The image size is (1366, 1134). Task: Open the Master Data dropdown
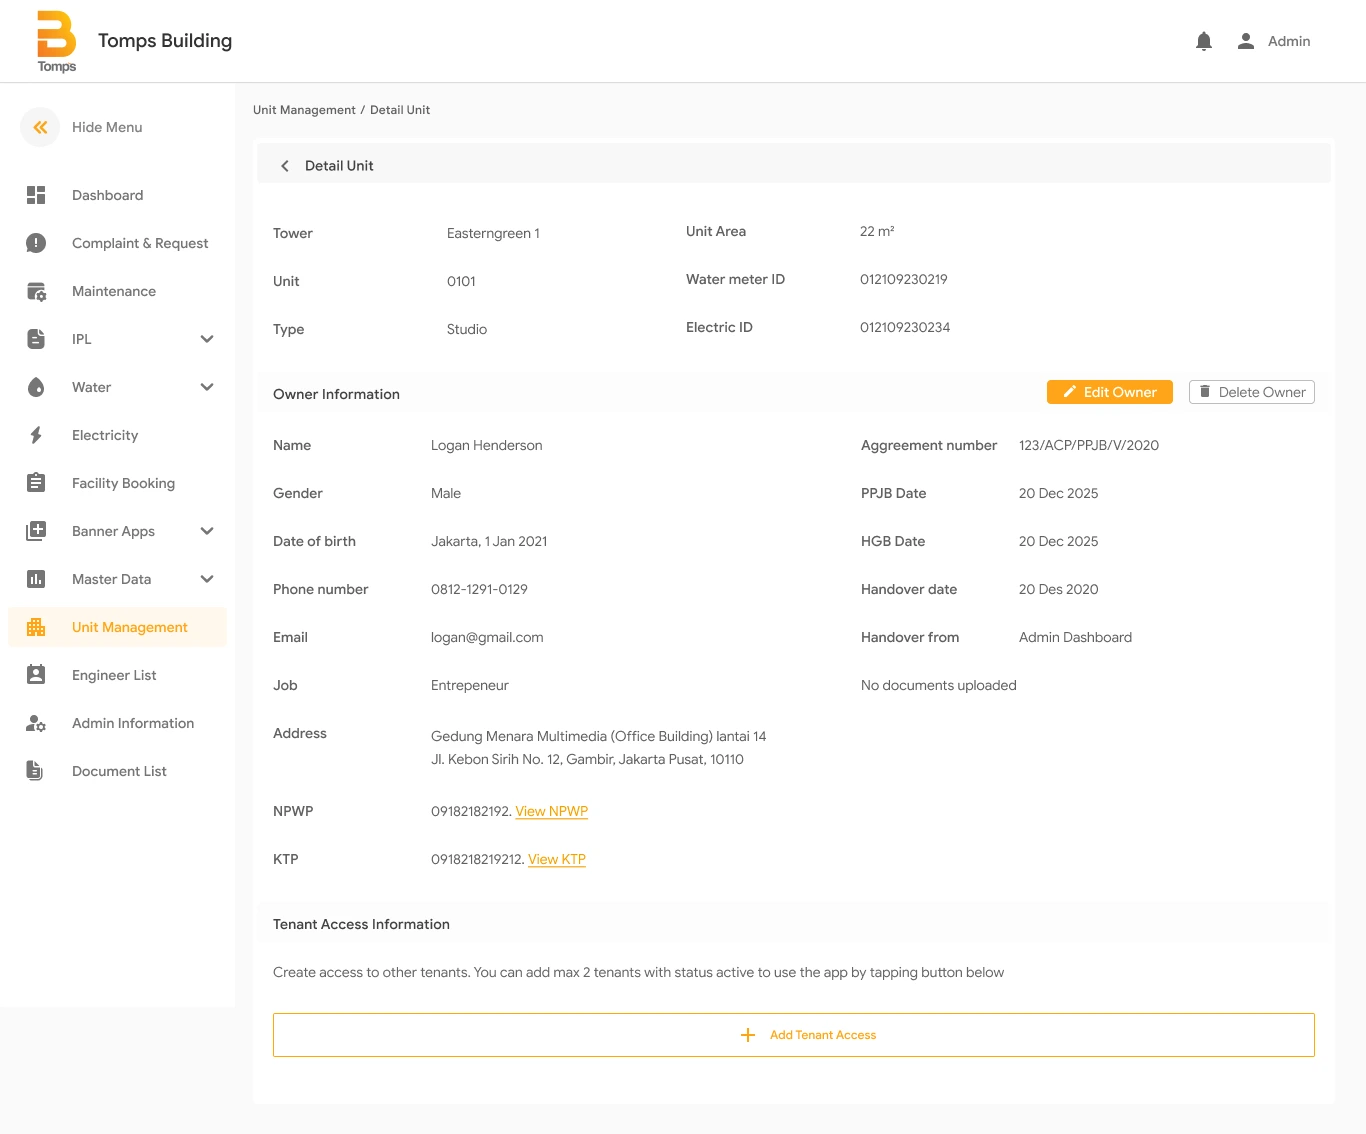[207, 579]
